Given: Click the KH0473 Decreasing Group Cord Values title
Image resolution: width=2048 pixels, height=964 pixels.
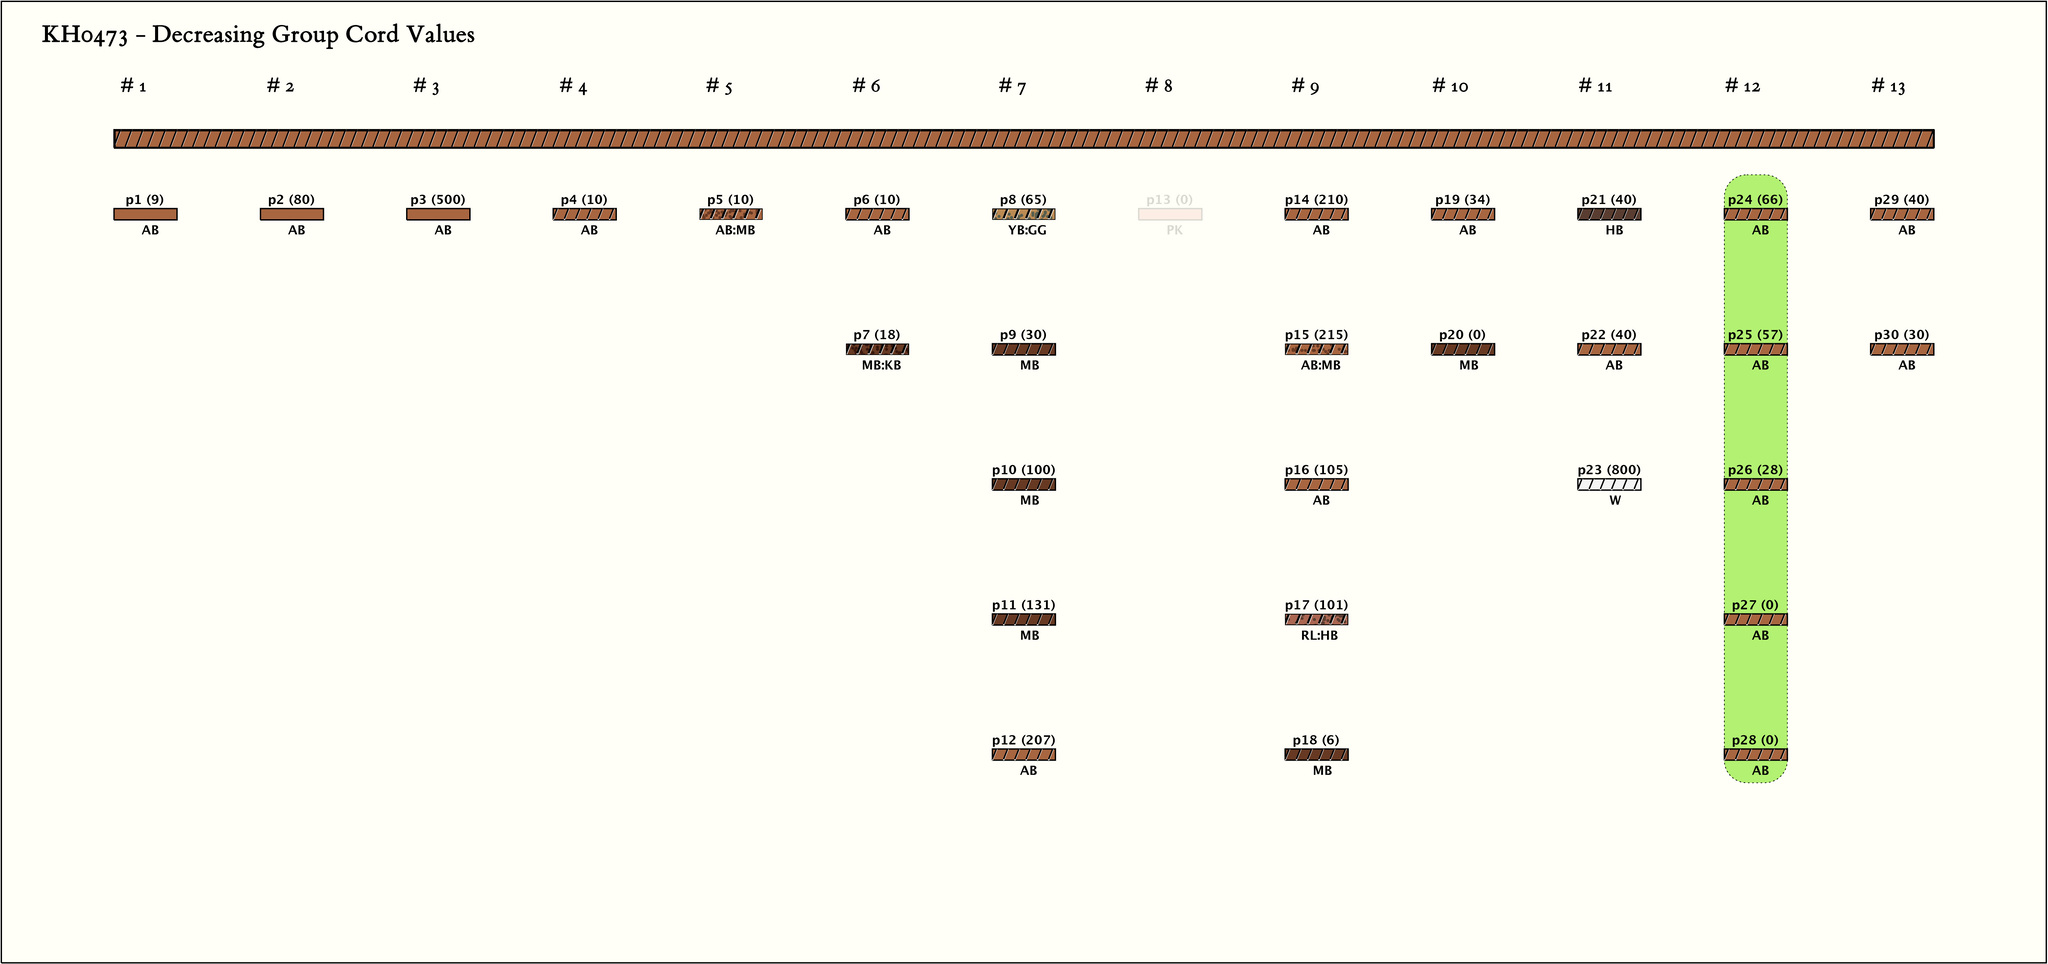Looking at the screenshot, I should pos(258,35).
